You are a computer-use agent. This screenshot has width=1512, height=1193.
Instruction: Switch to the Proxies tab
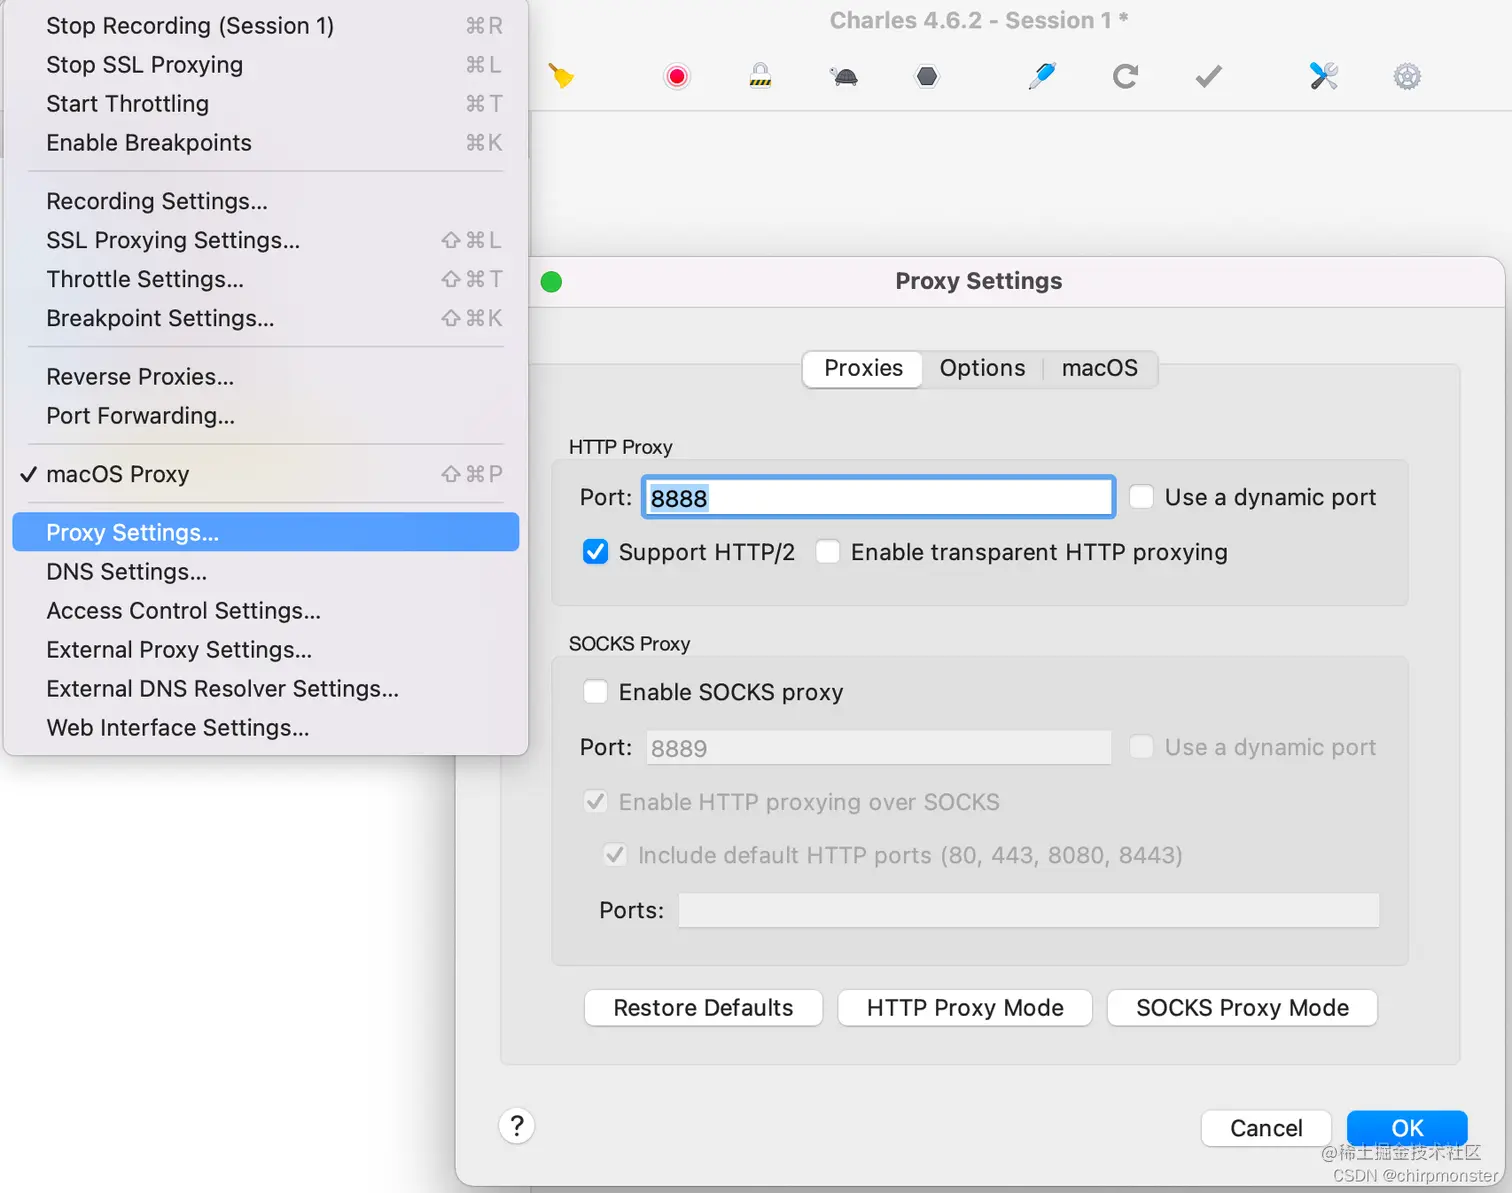(x=863, y=368)
